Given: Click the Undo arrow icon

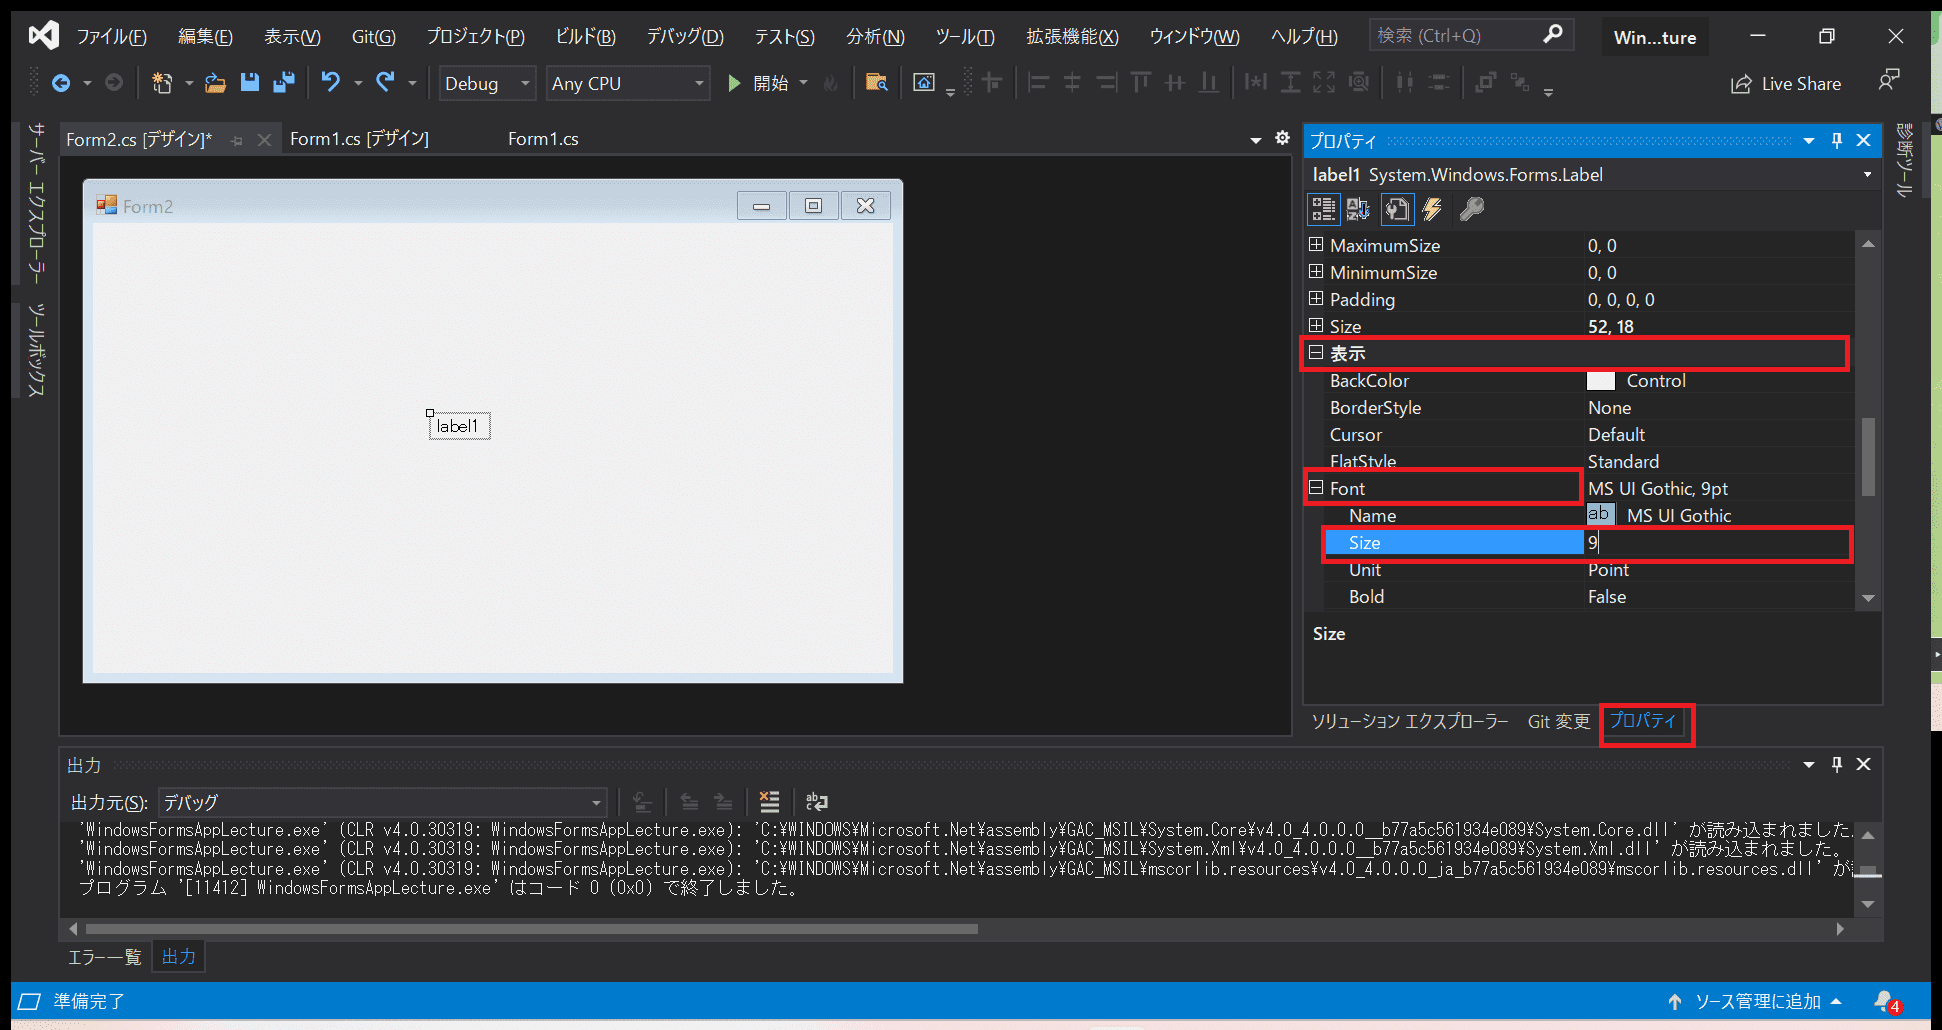Looking at the screenshot, I should [331, 83].
